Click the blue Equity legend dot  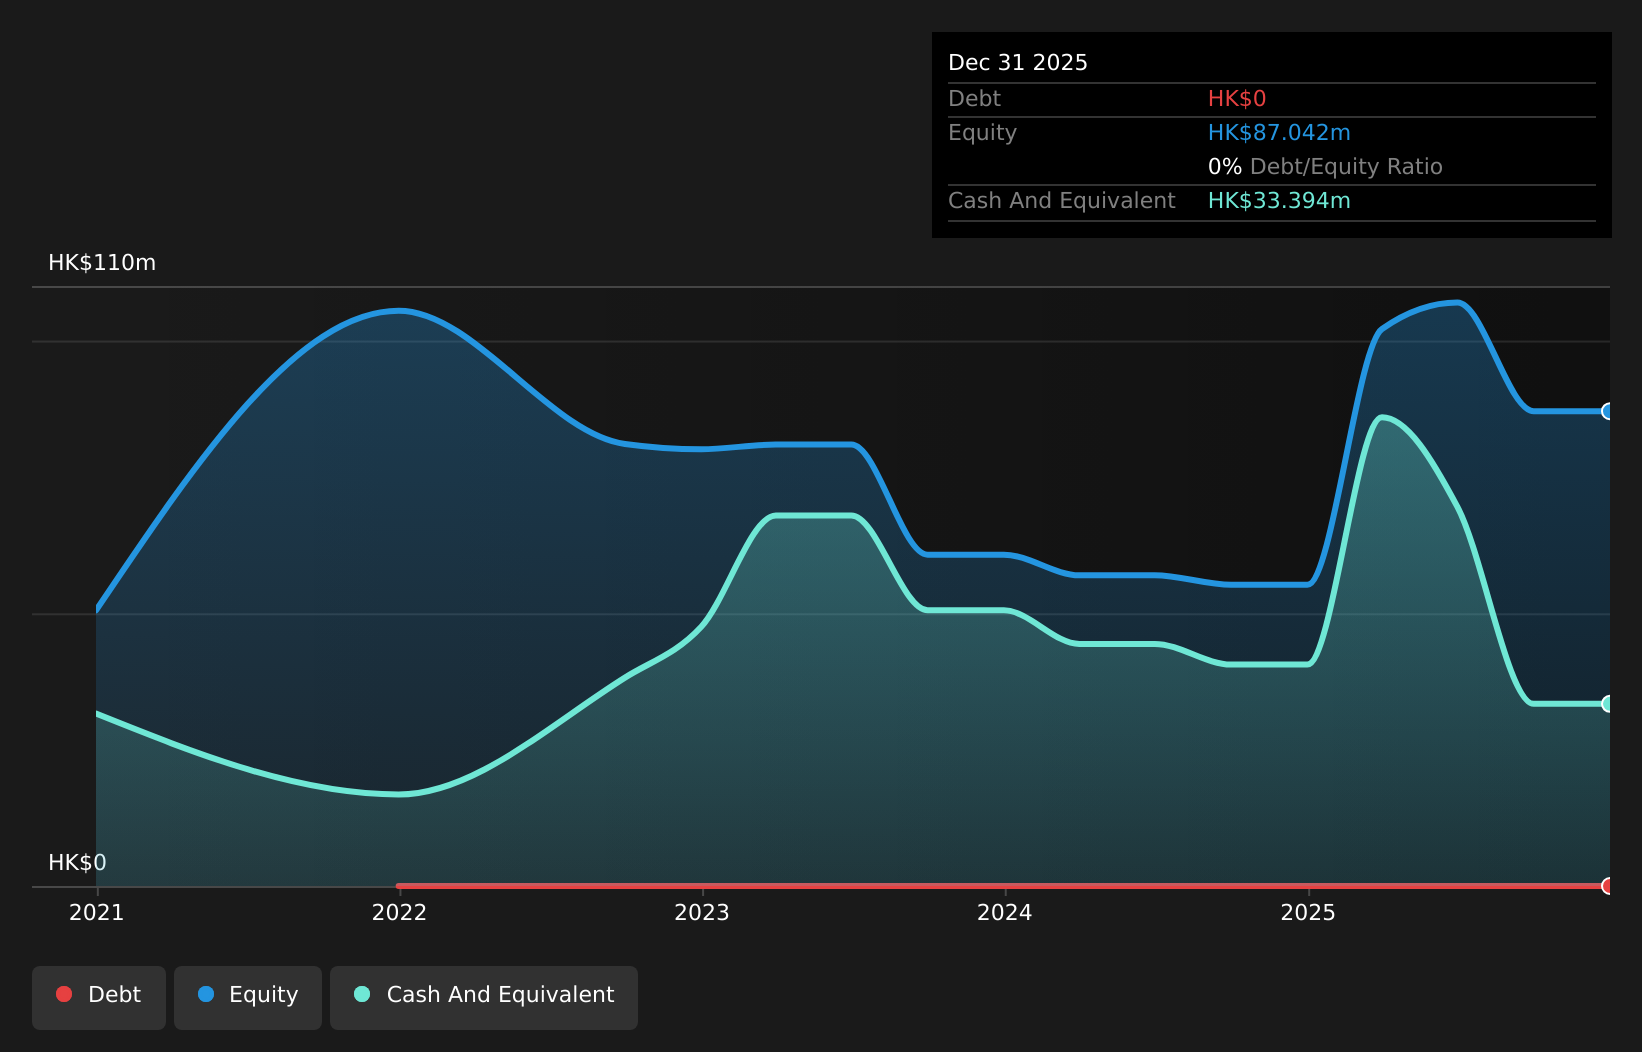click(x=206, y=994)
